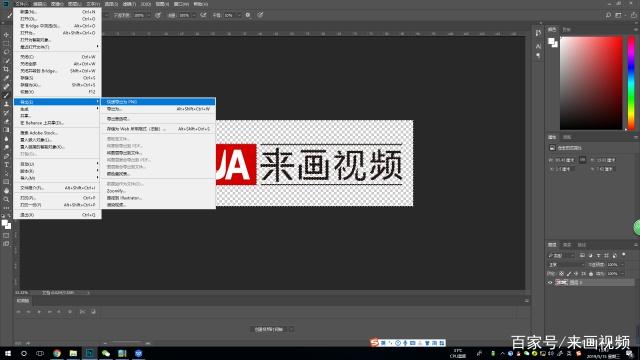Choose 存储为 (Shift+Ctrl+S) in File menu
Screen dimensions: 640x360
click(x=58, y=85)
